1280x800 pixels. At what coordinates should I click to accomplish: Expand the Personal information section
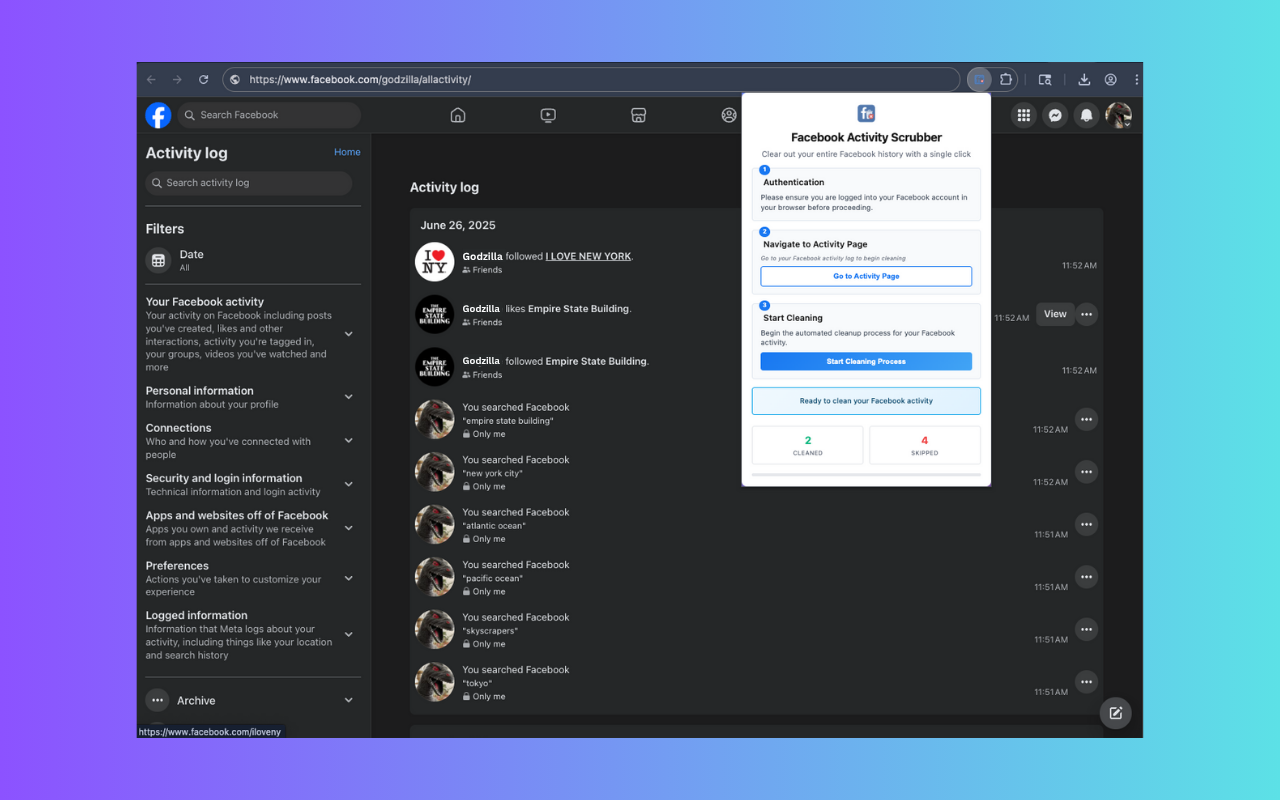pos(349,397)
